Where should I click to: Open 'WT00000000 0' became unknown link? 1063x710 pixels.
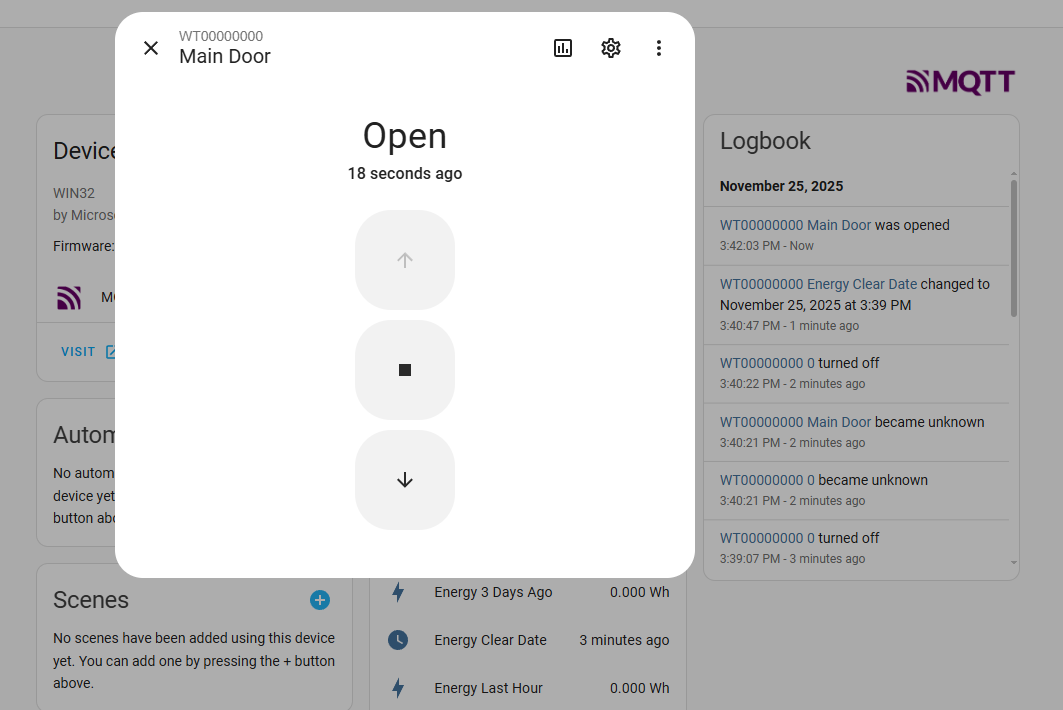pos(767,480)
